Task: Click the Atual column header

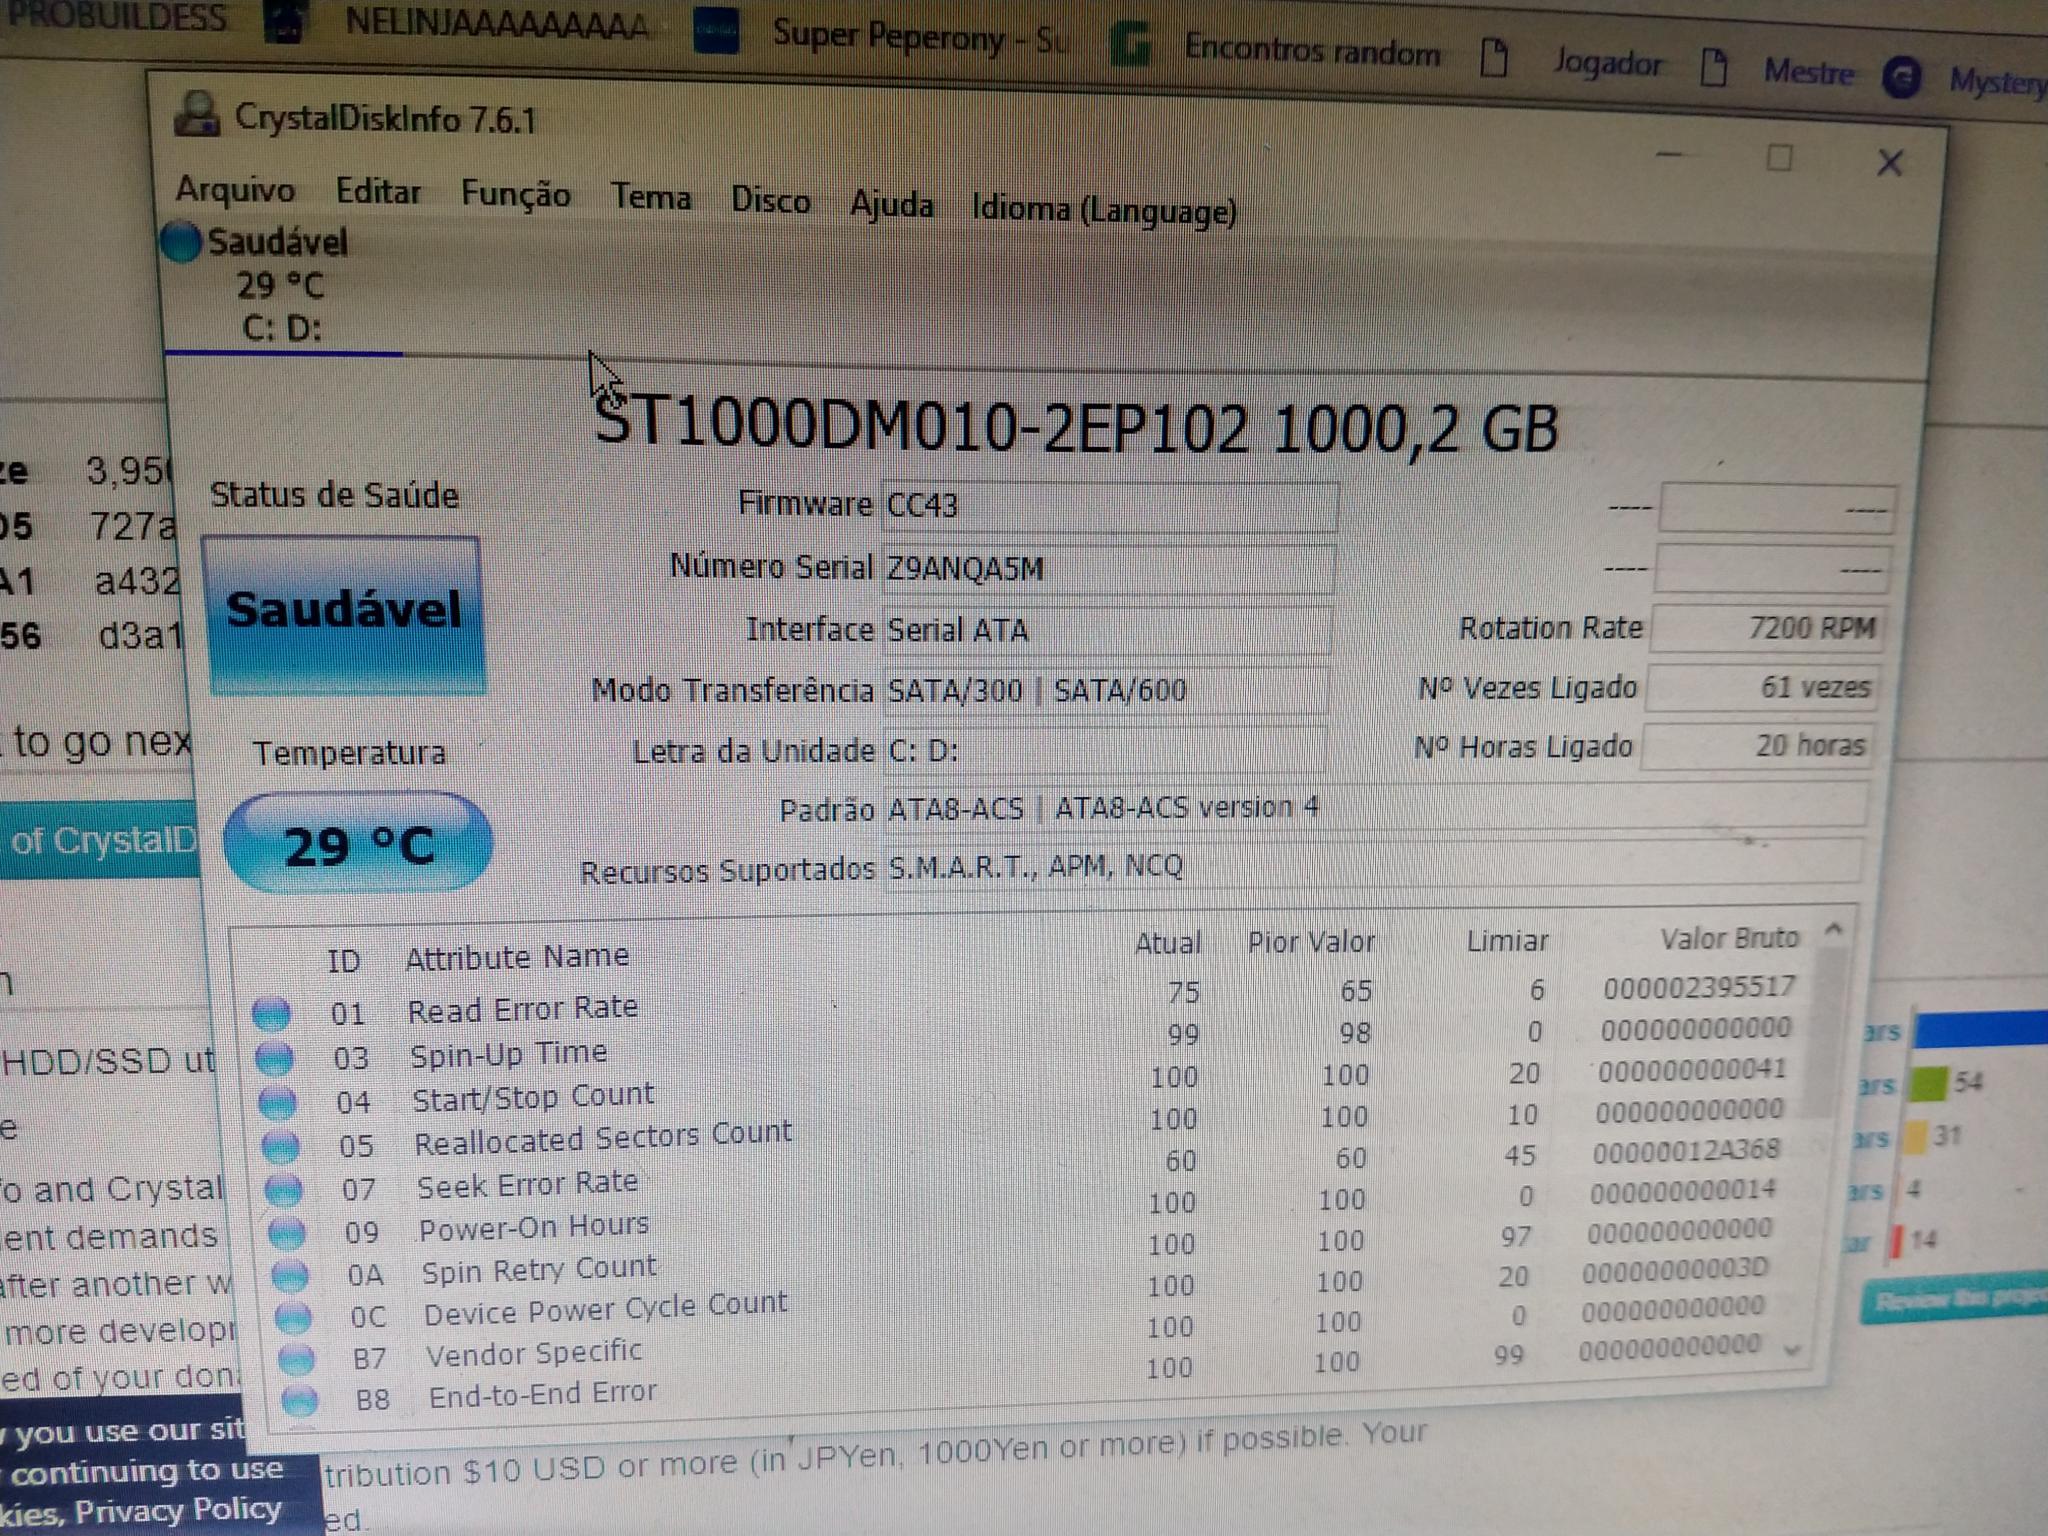Action: tap(1167, 943)
